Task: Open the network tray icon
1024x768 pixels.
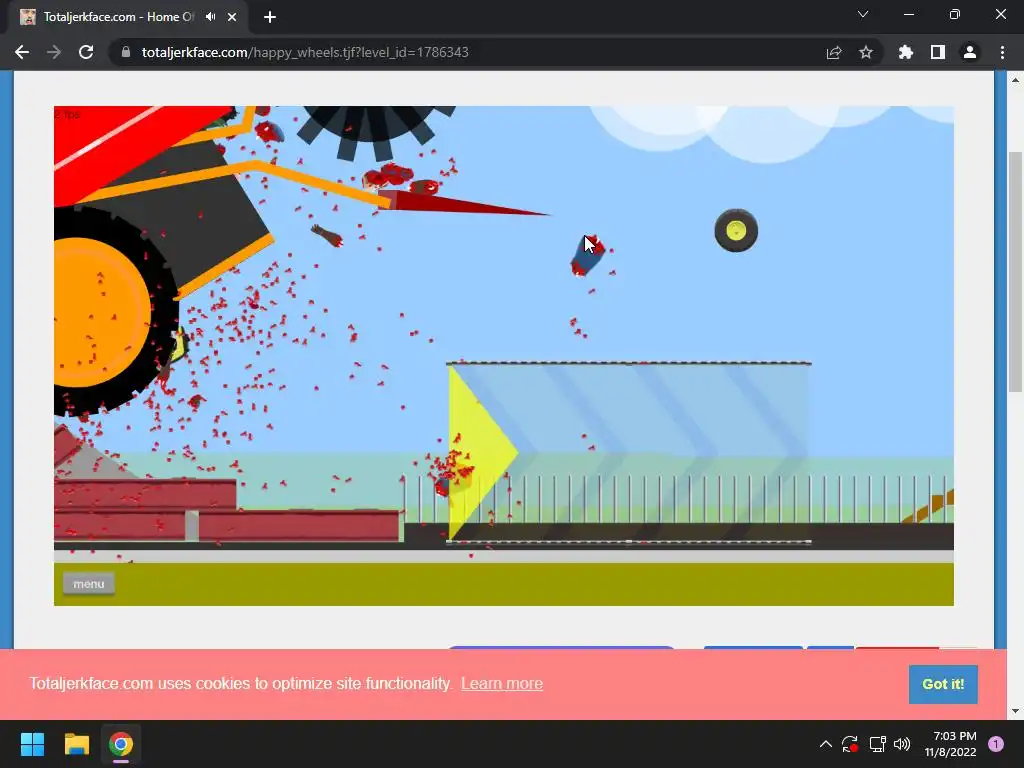Action: (x=877, y=744)
